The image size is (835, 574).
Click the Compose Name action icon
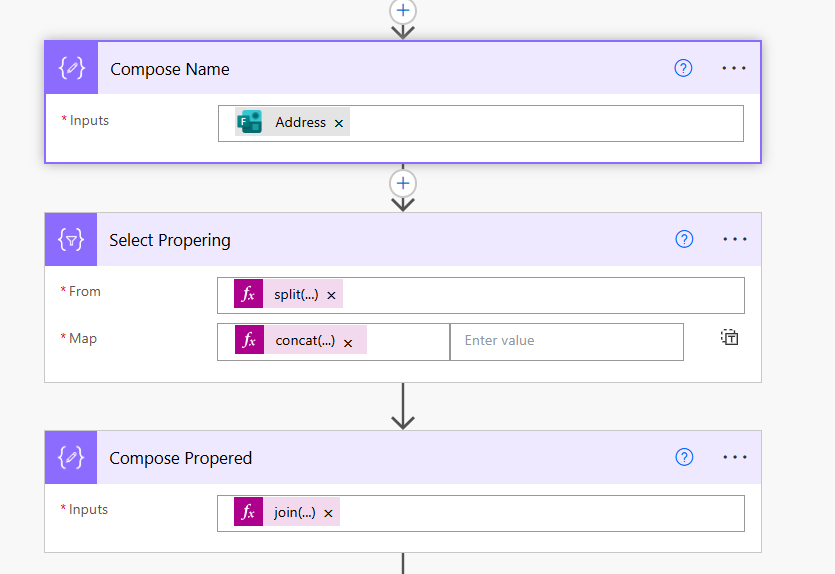click(72, 69)
